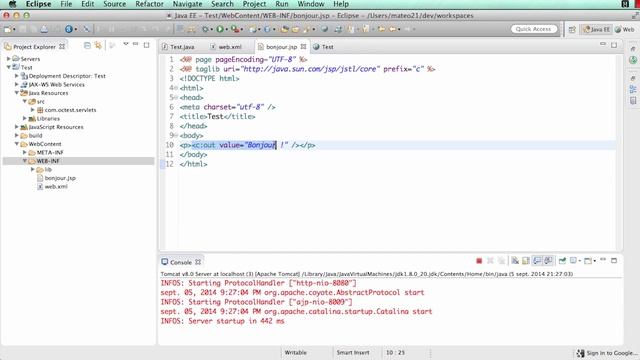This screenshot has width=640, height=360.
Task: Select web.xml in Project Explorer
Action: pyautogui.click(x=56, y=187)
